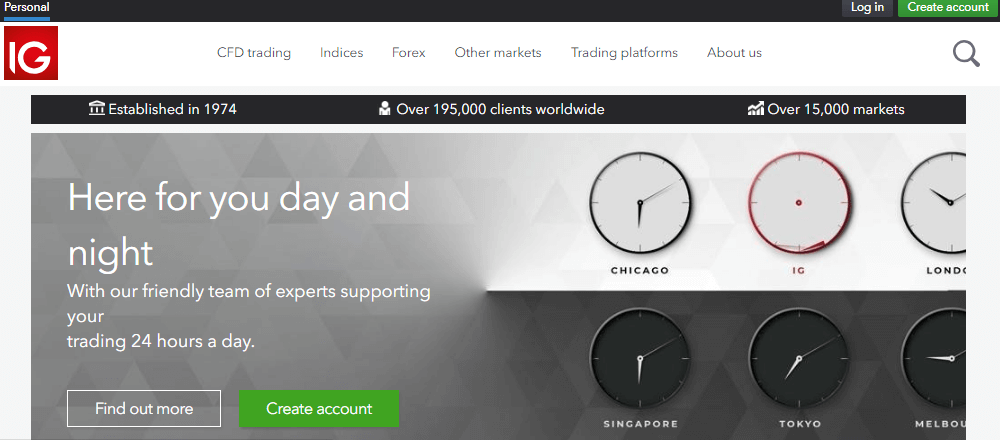Click the person icon beside clients worldwide

(384, 109)
